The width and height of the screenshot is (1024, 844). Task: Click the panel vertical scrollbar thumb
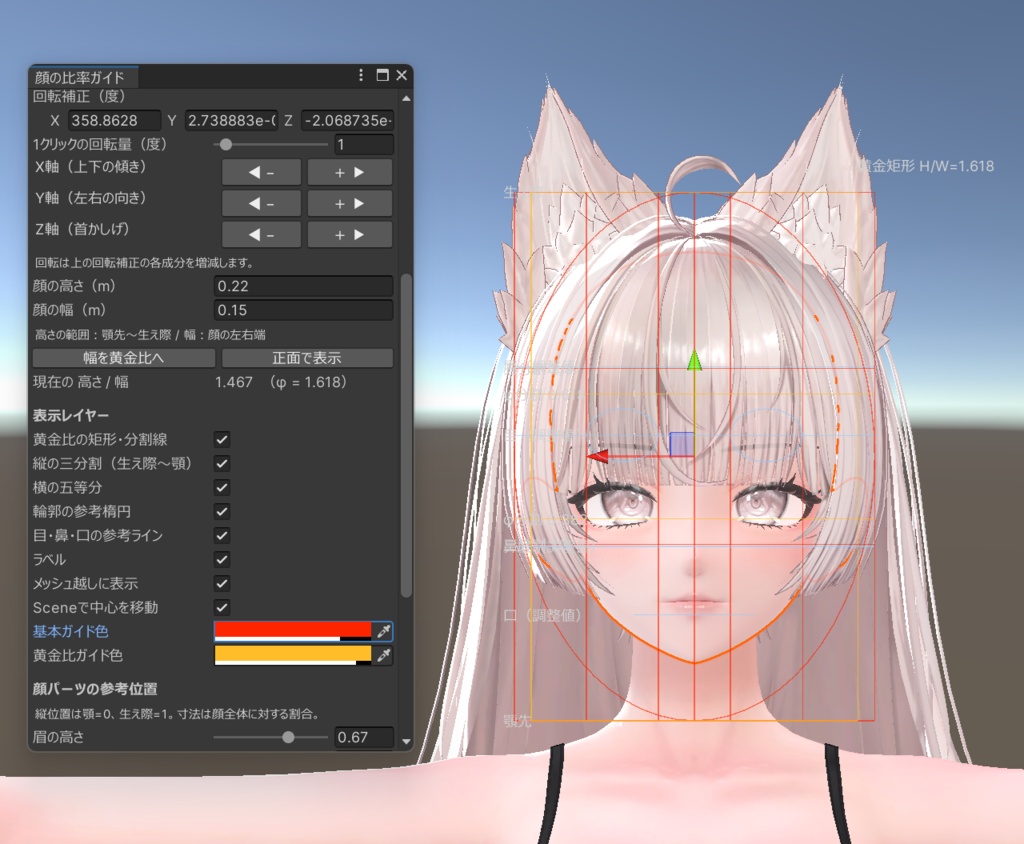pos(406,435)
